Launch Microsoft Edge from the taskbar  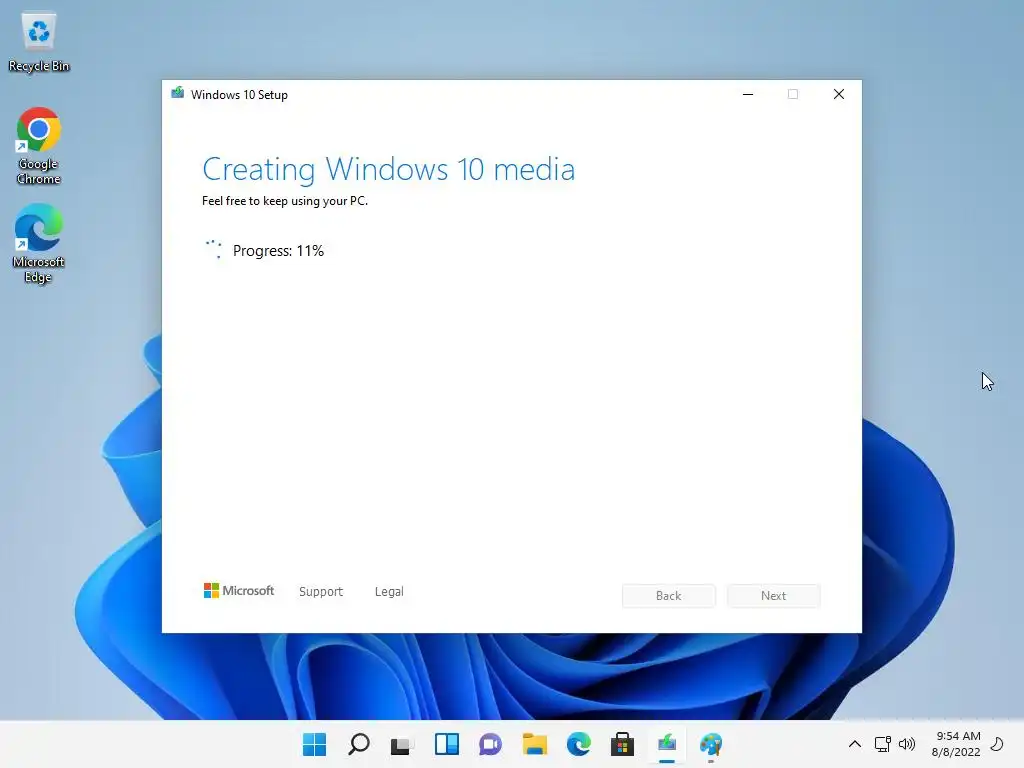point(579,744)
